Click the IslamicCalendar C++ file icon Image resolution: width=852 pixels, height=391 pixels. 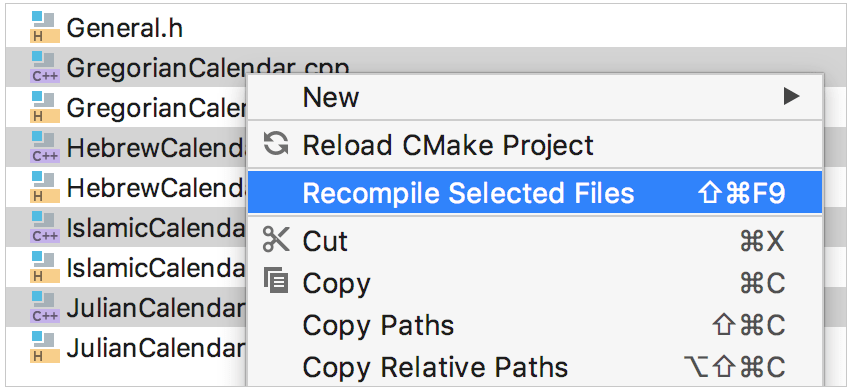pyautogui.click(x=45, y=228)
